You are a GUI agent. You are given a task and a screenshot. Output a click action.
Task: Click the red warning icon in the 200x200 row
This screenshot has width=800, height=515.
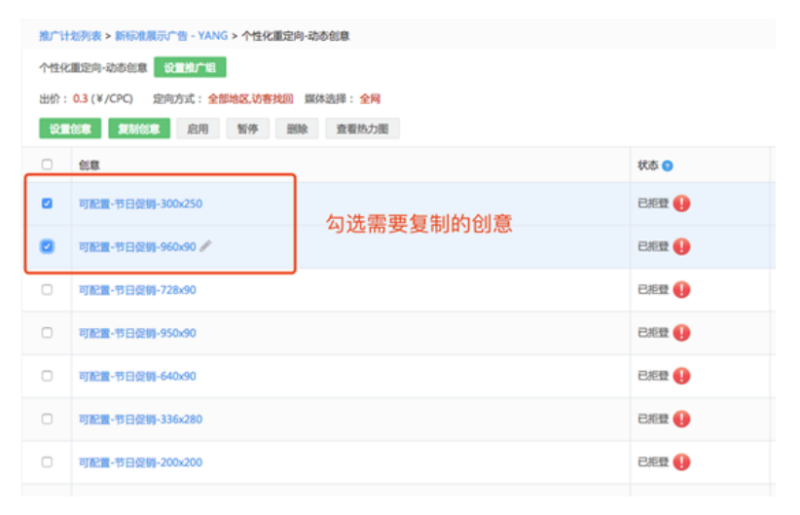[682, 462]
